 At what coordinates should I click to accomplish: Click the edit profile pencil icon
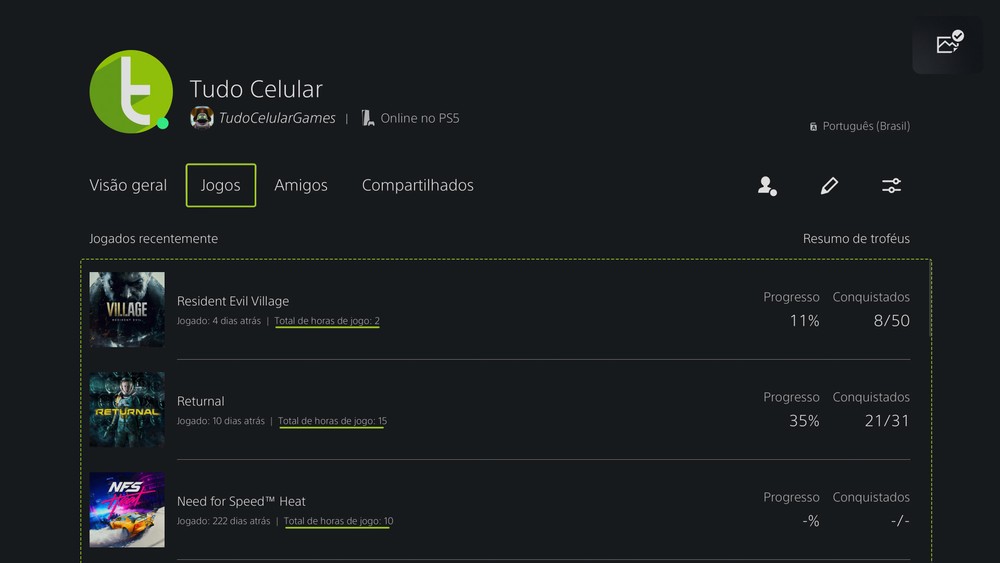coord(829,186)
